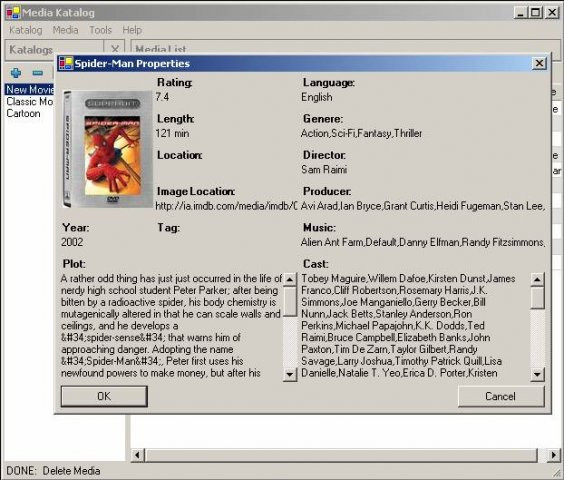This screenshot has width=564, height=480.
Task: Select the Katalogs panel tab
Action: (31, 50)
